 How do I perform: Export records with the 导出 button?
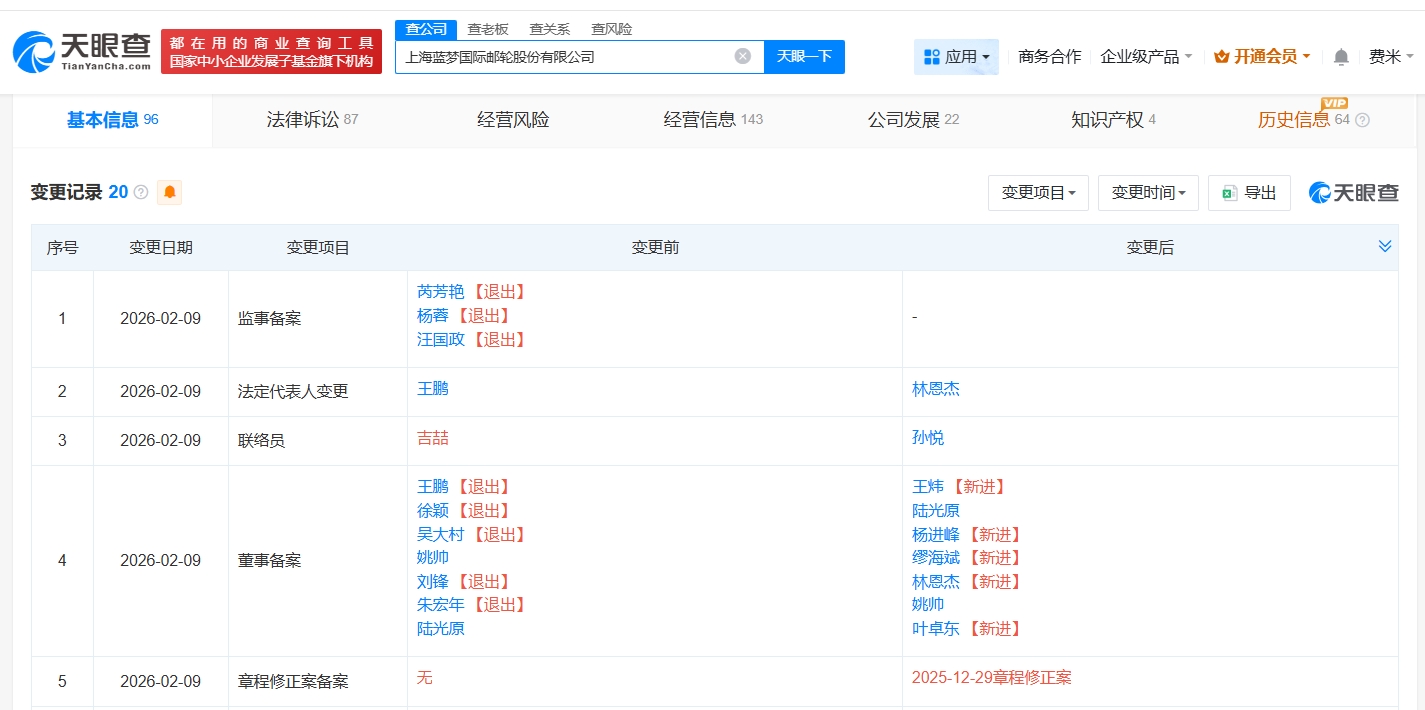1249,193
